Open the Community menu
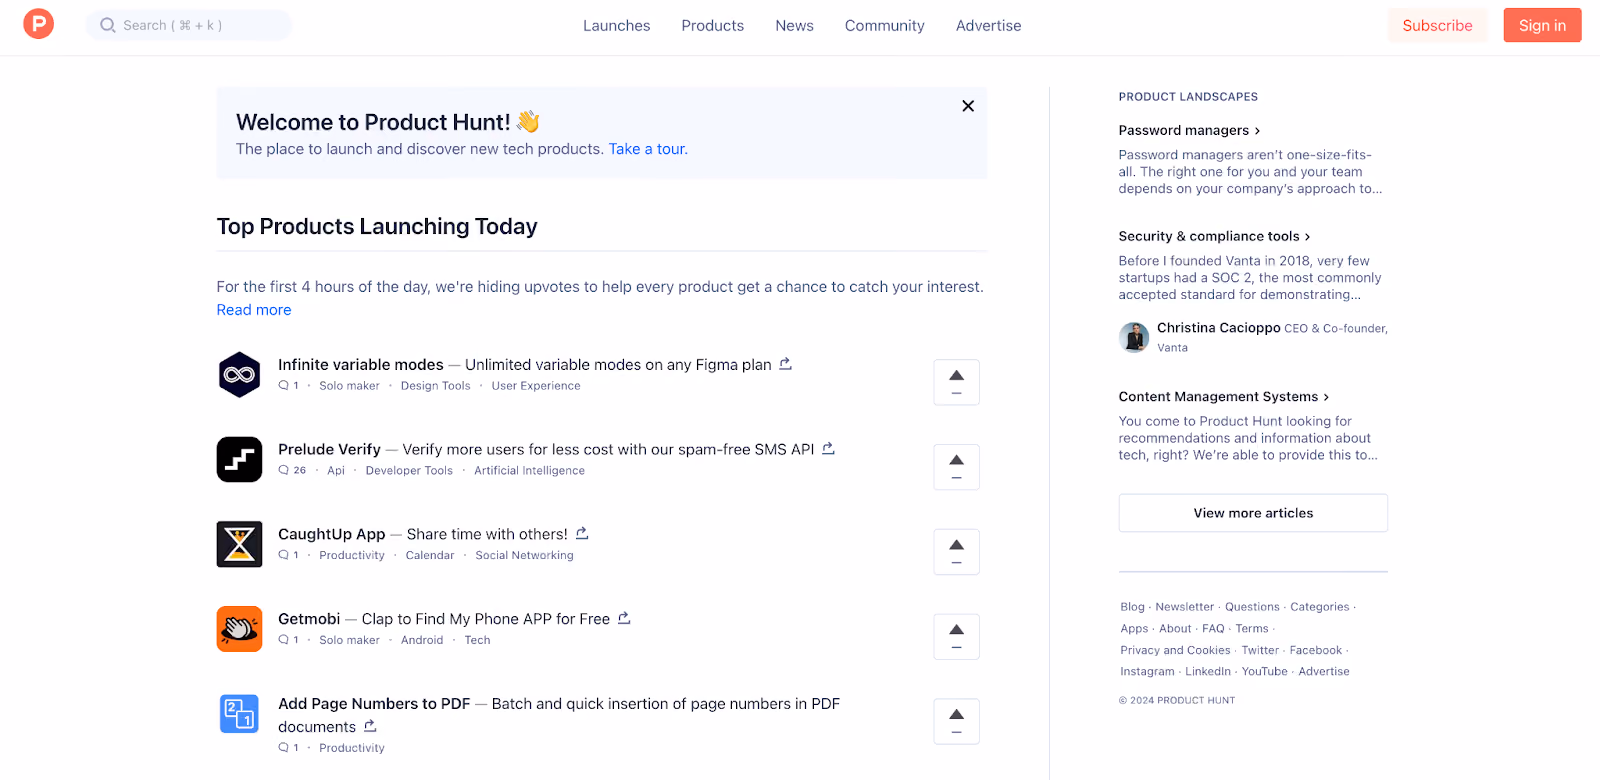This screenshot has height=780, width=1600. point(884,26)
